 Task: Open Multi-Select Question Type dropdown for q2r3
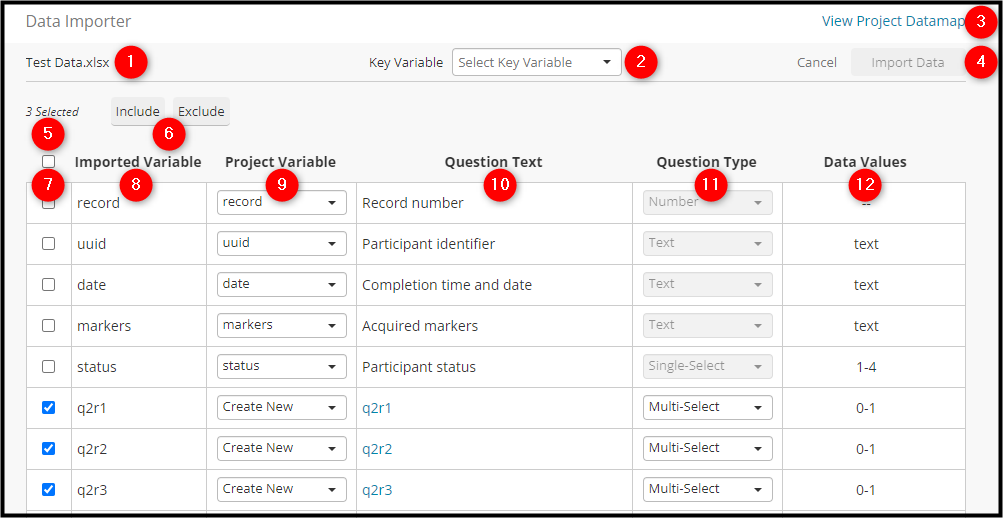[x=707, y=489]
